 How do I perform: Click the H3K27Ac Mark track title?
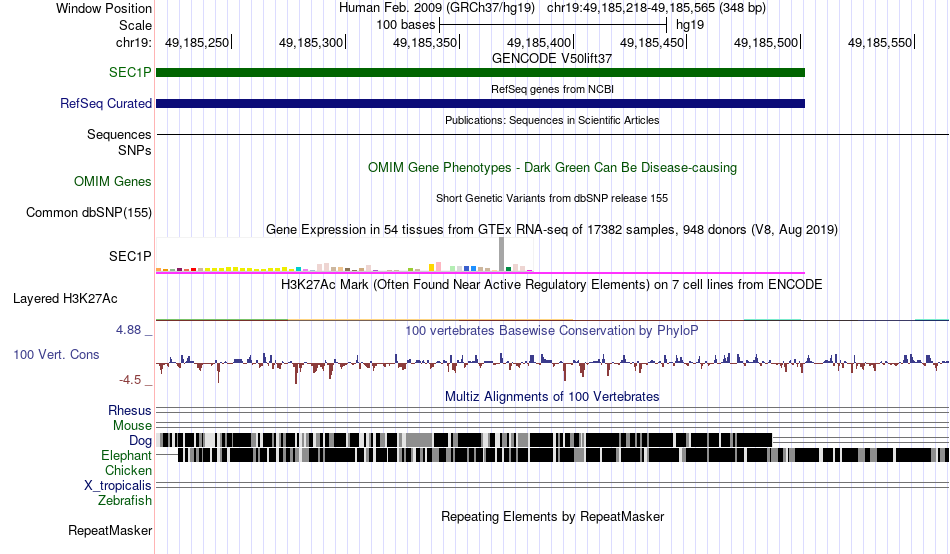pos(552,285)
